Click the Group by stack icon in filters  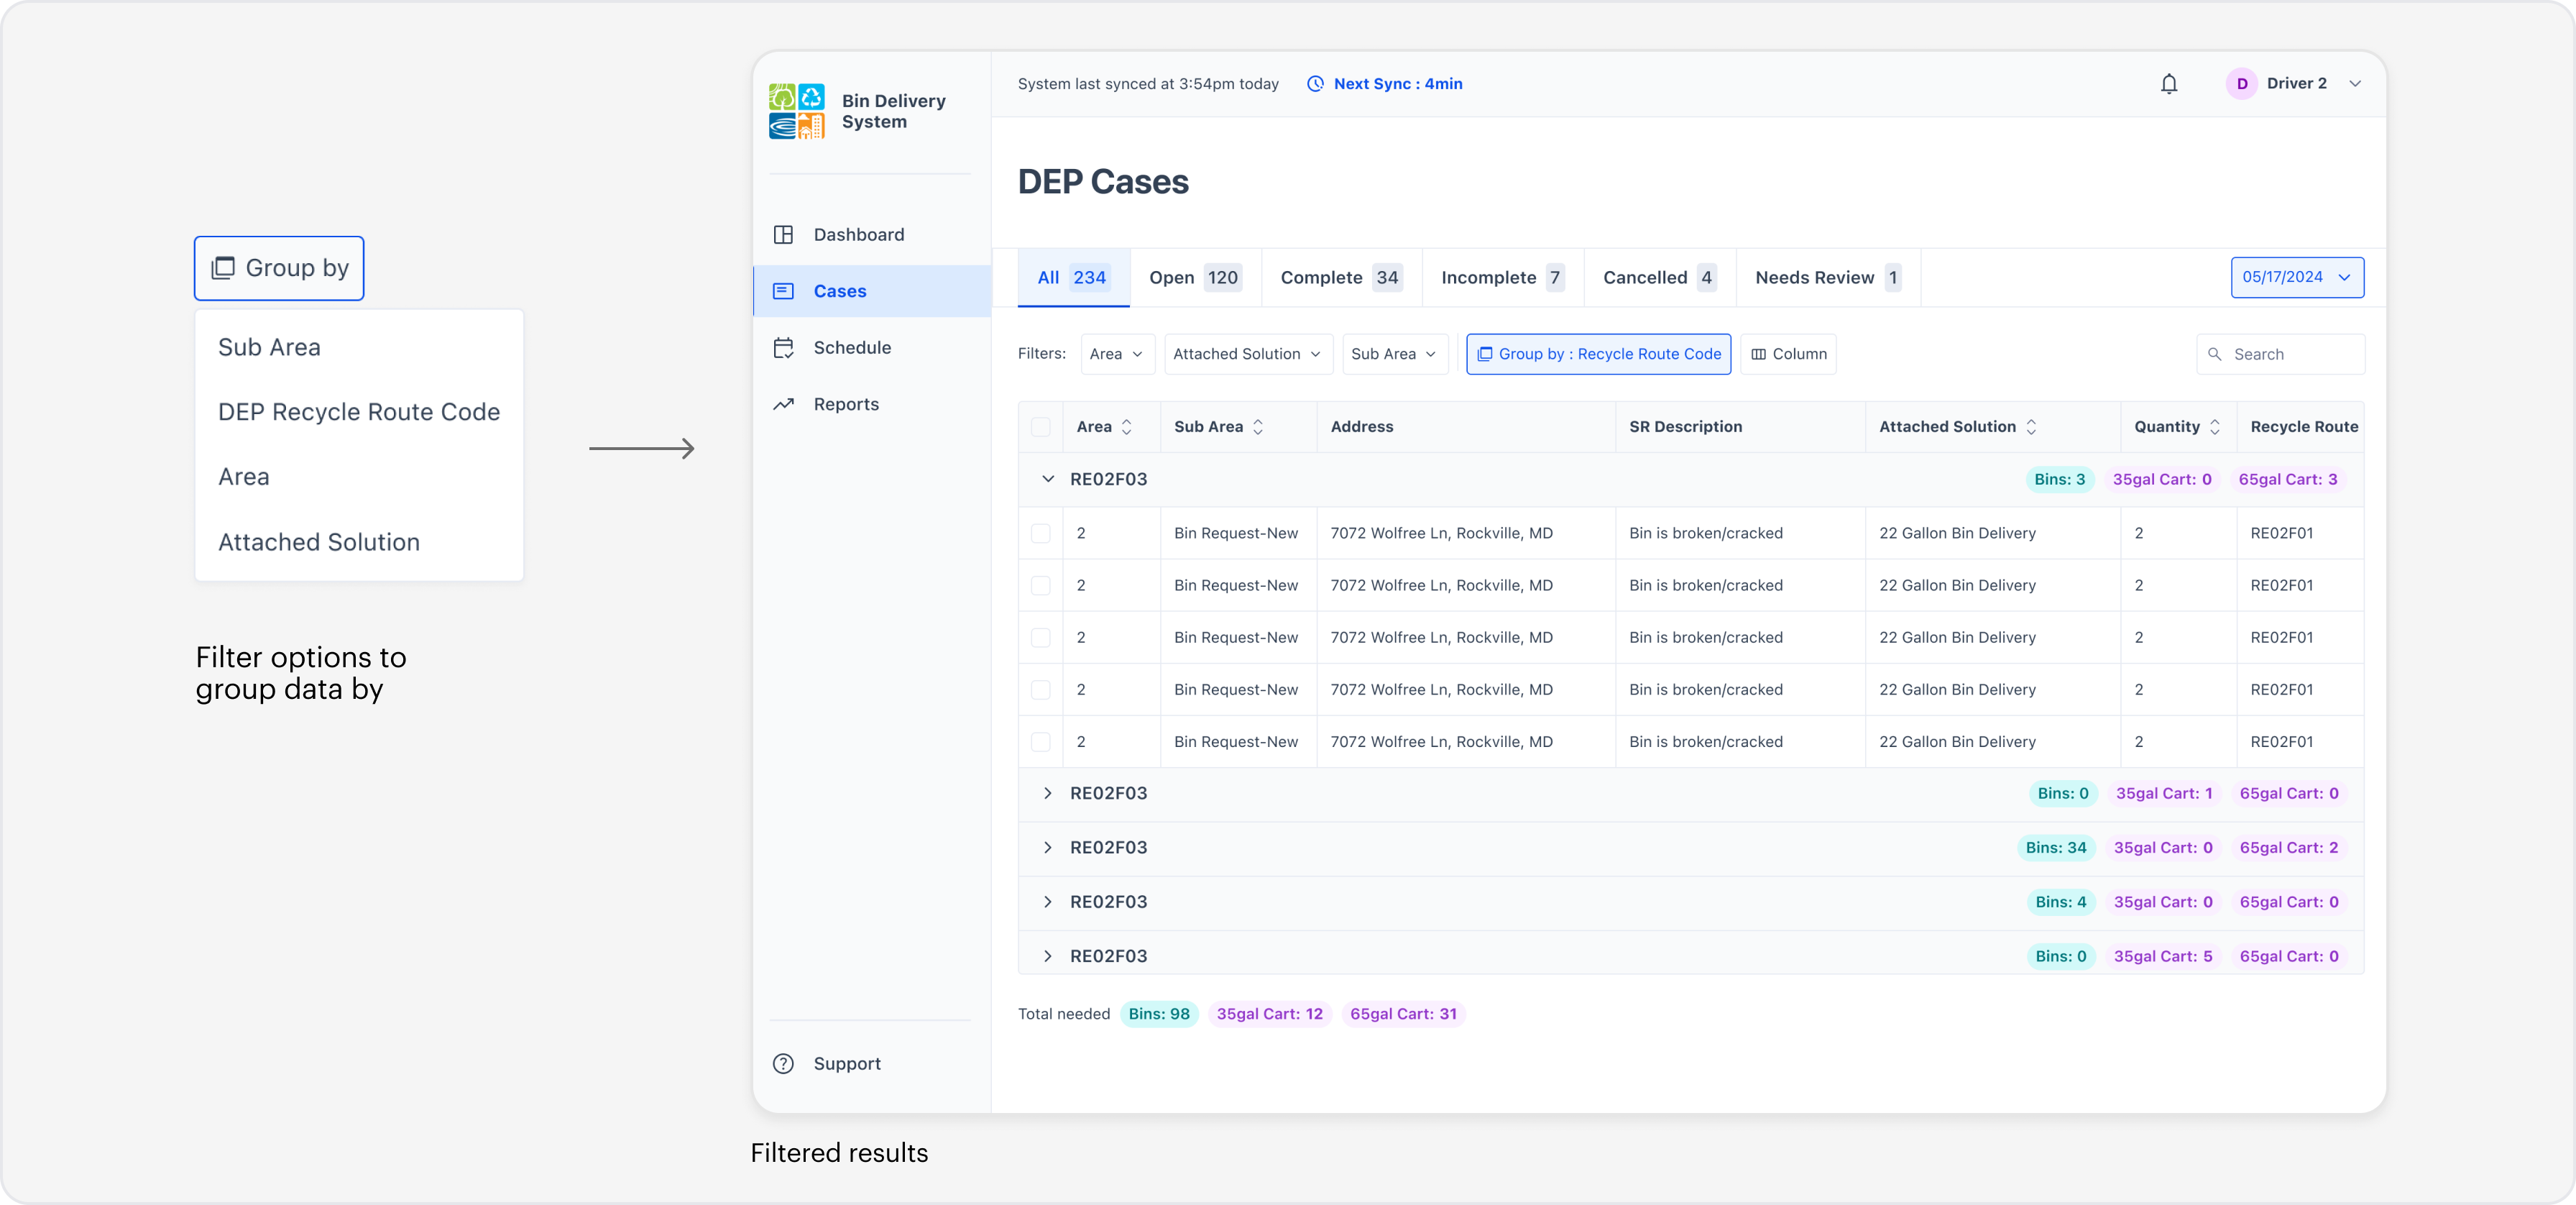[x=1485, y=354]
